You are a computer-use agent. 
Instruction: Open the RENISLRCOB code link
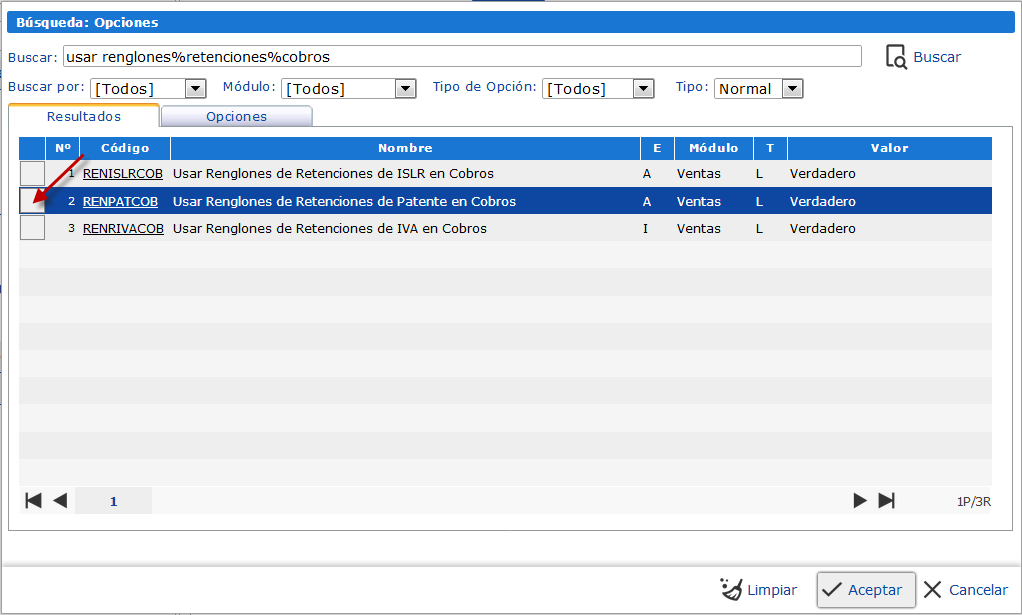click(123, 174)
